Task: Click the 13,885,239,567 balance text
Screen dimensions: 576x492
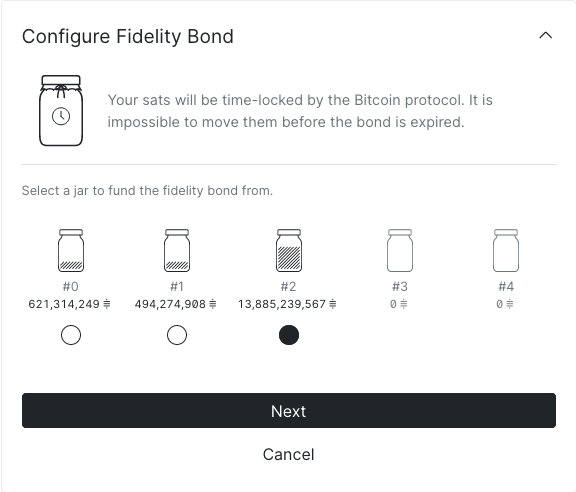Action: tap(282, 304)
